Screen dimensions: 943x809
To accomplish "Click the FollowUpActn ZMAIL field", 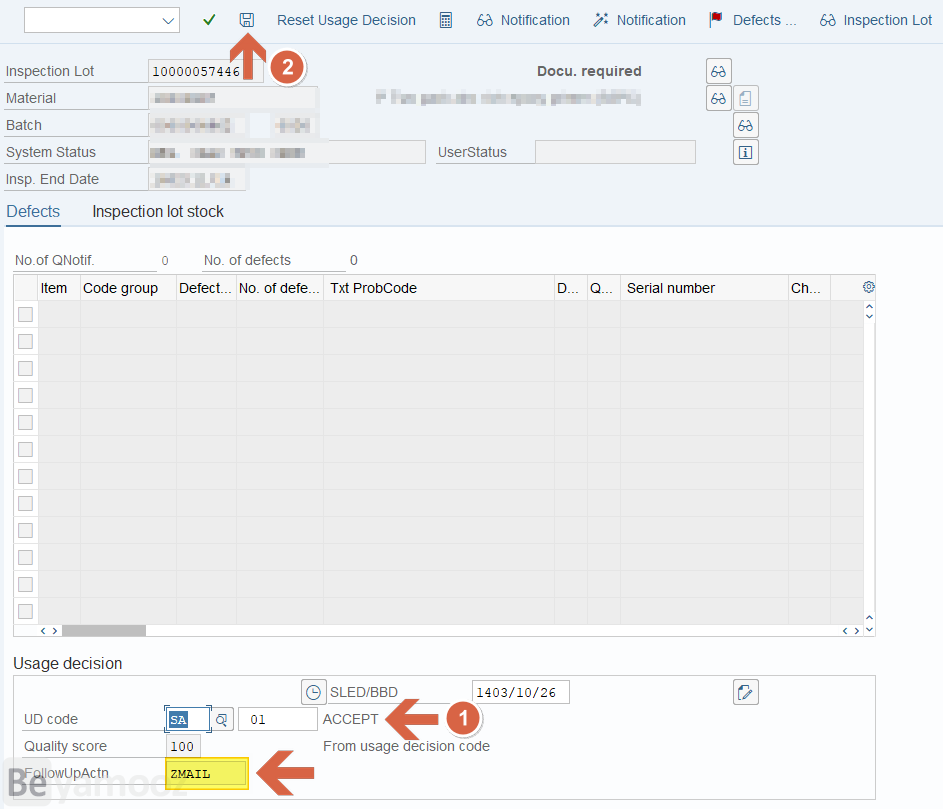I will (206, 773).
